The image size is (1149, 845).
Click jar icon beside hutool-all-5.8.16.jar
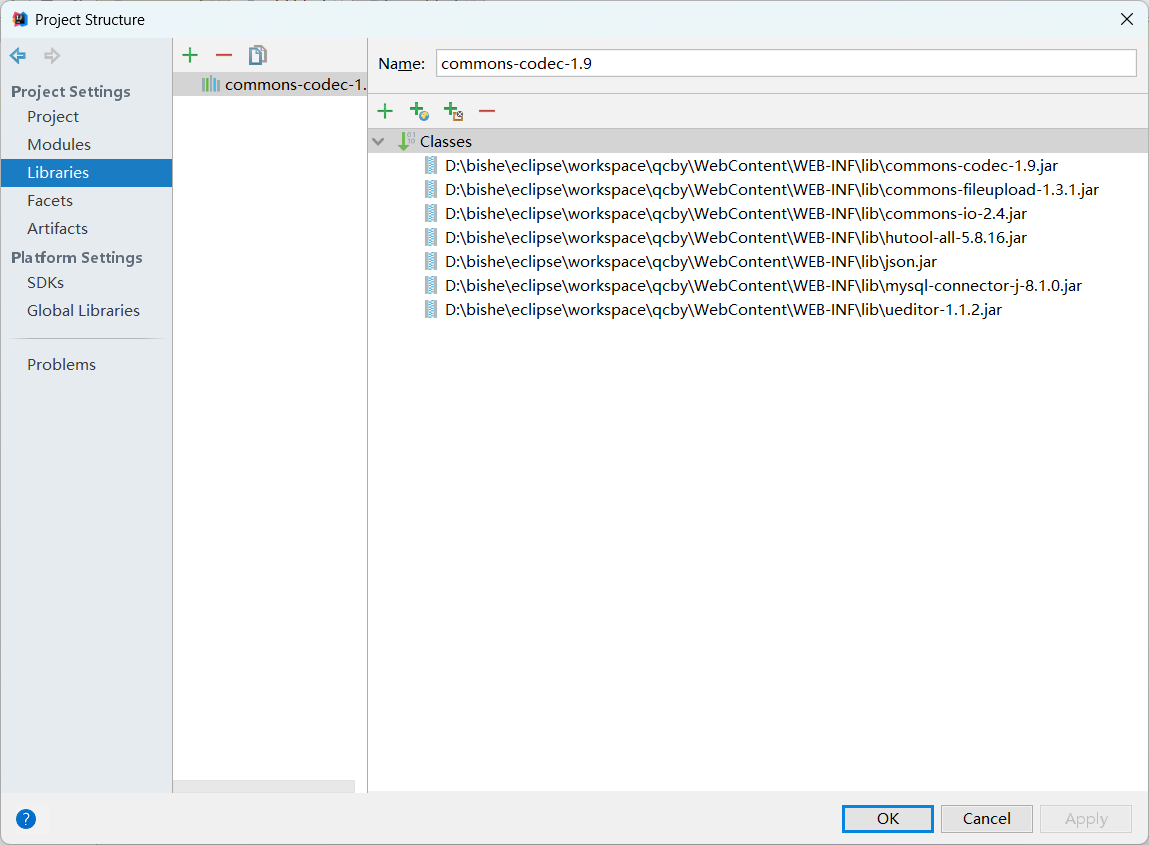click(431, 237)
